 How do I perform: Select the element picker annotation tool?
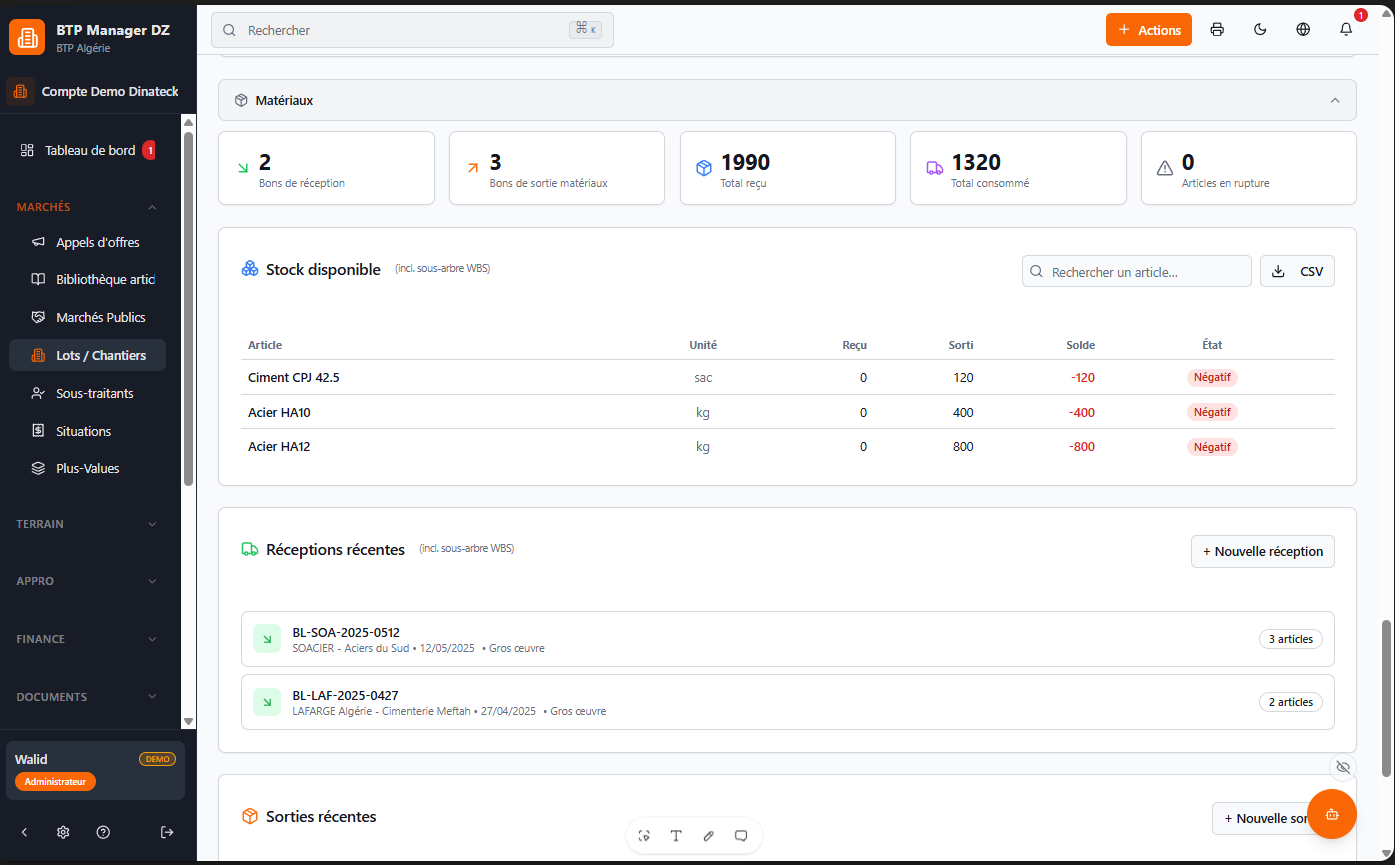click(644, 836)
